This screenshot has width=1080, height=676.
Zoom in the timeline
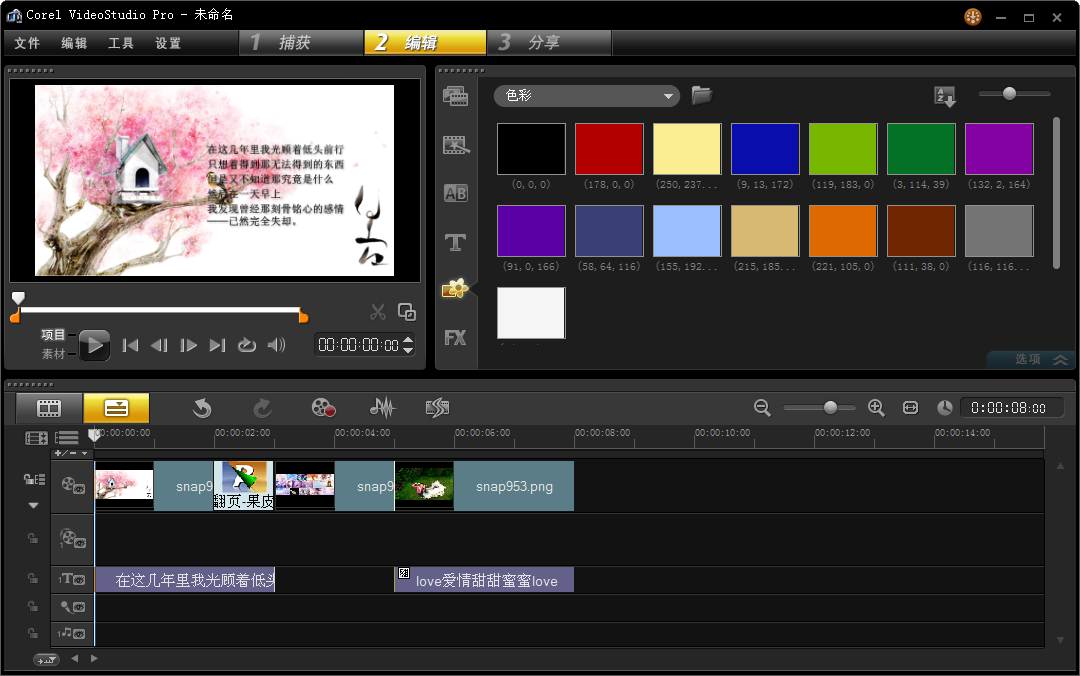pos(876,408)
